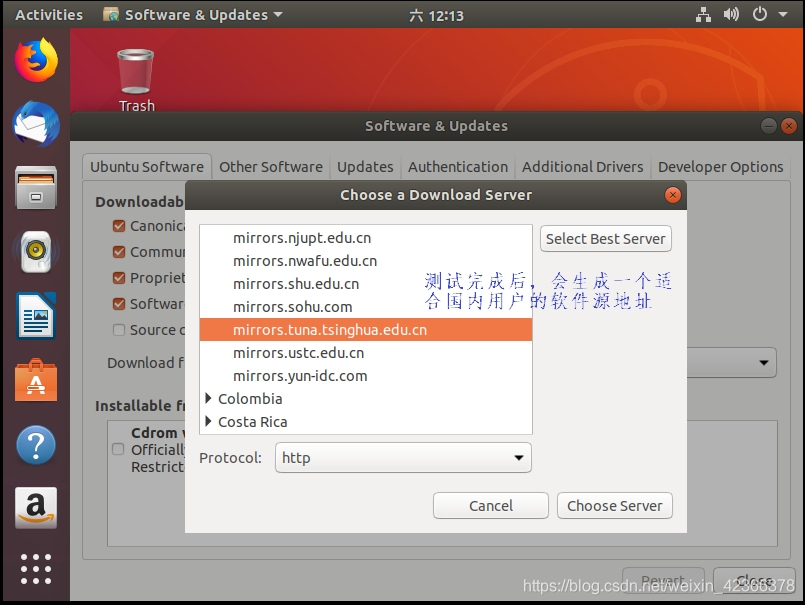The height and width of the screenshot is (605, 805).
Task: Toggle the Community-maintained software checkbox
Action: (x=119, y=252)
